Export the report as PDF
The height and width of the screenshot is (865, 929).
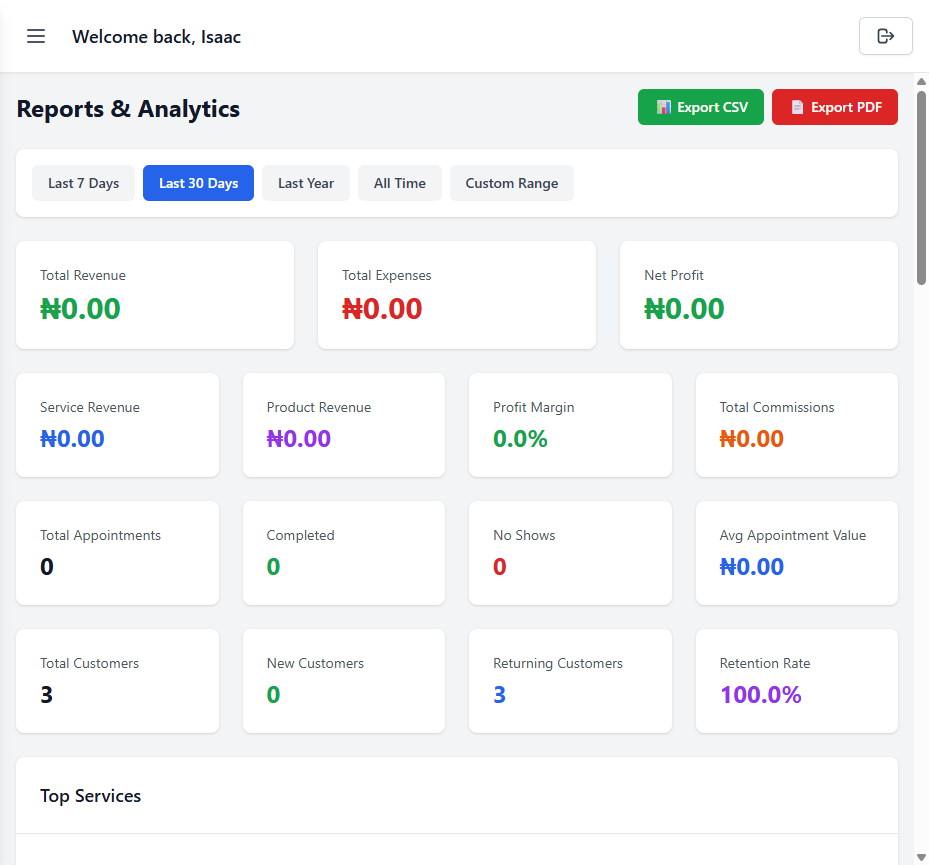(x=834, y=107)
